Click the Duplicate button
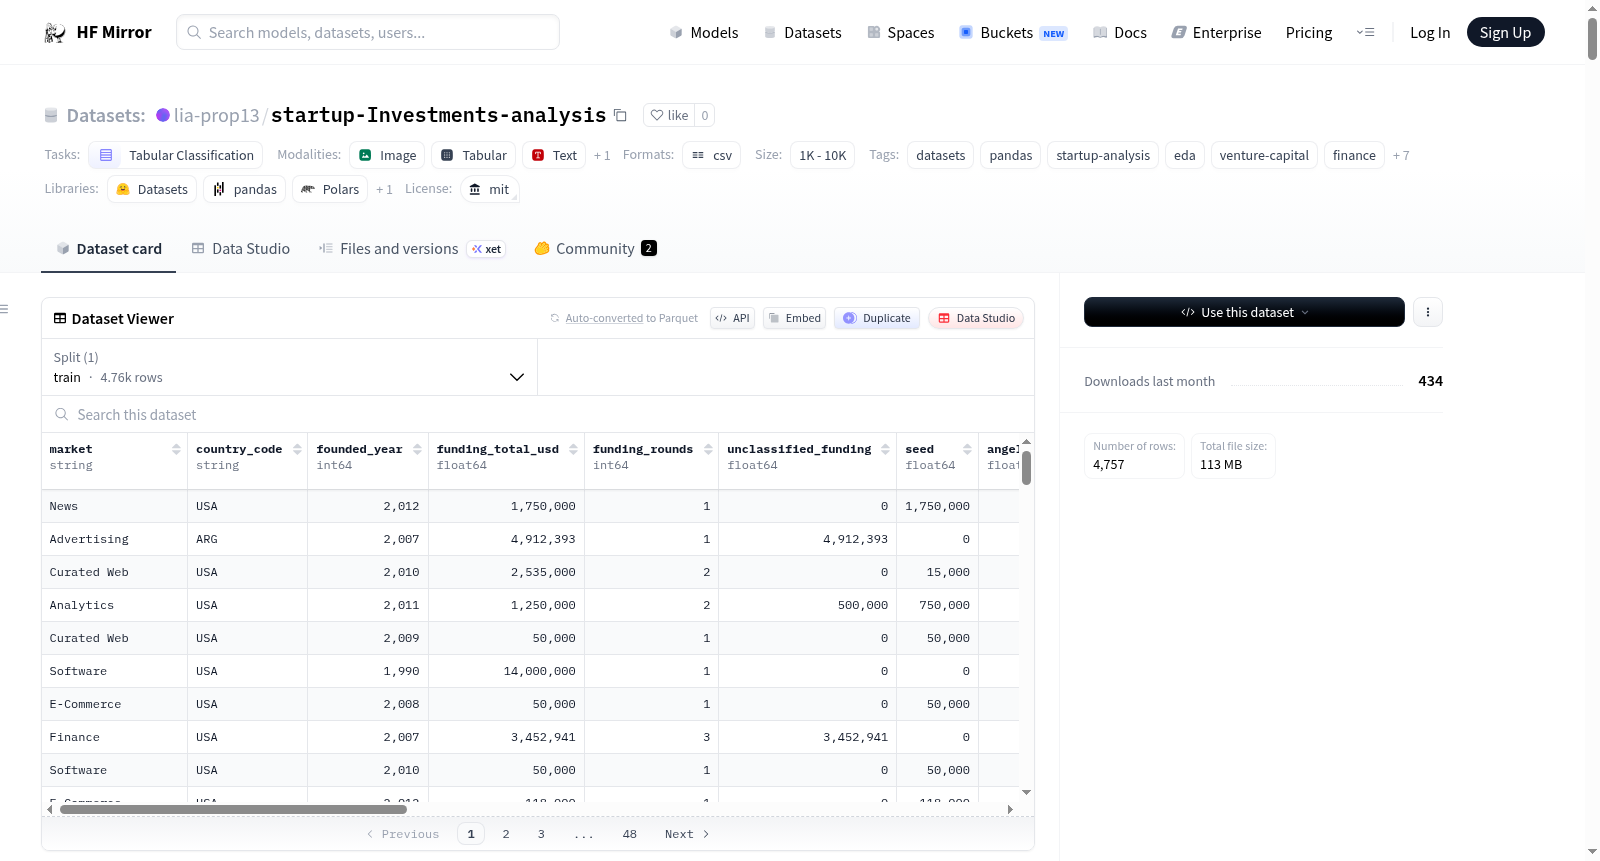 pyautogui.click(x=876, y=318)
